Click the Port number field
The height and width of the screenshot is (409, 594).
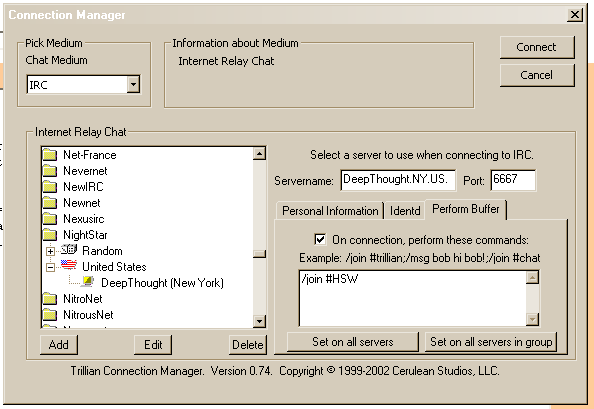[x=513, y=180]
